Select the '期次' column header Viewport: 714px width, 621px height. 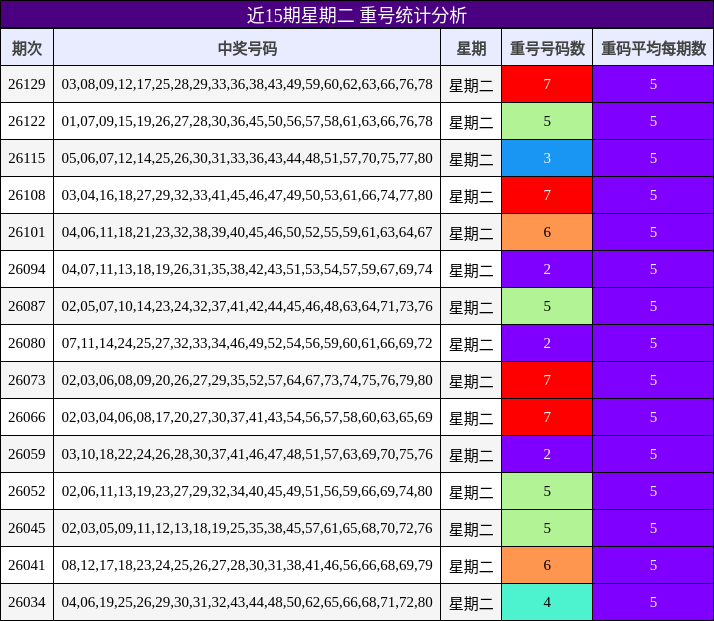(x=27, y=47)
